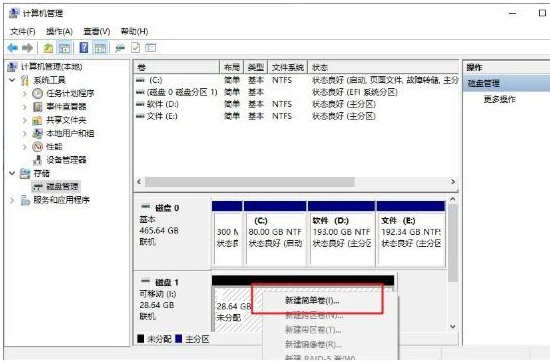
Task: Expand Services and Applications (服务和应用程序) node
Action: click(12, 200)
